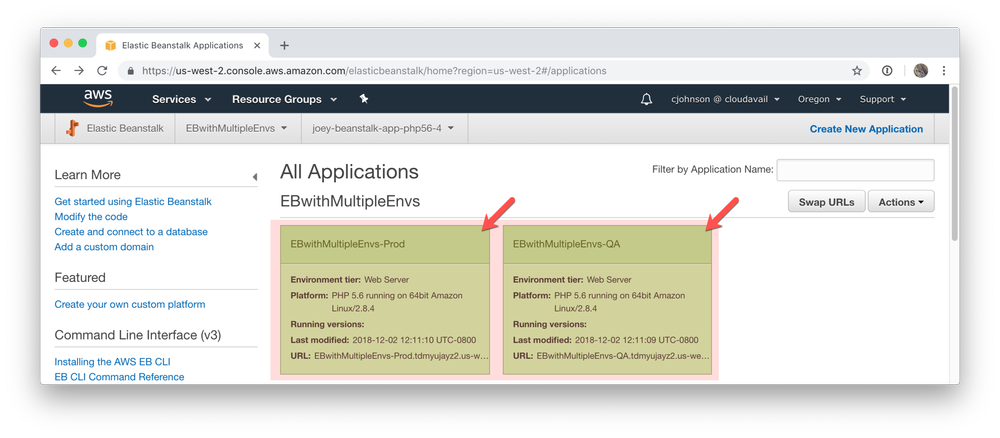Click the browser back arrow
The image size is (1000, 438).
click(56, 71)
